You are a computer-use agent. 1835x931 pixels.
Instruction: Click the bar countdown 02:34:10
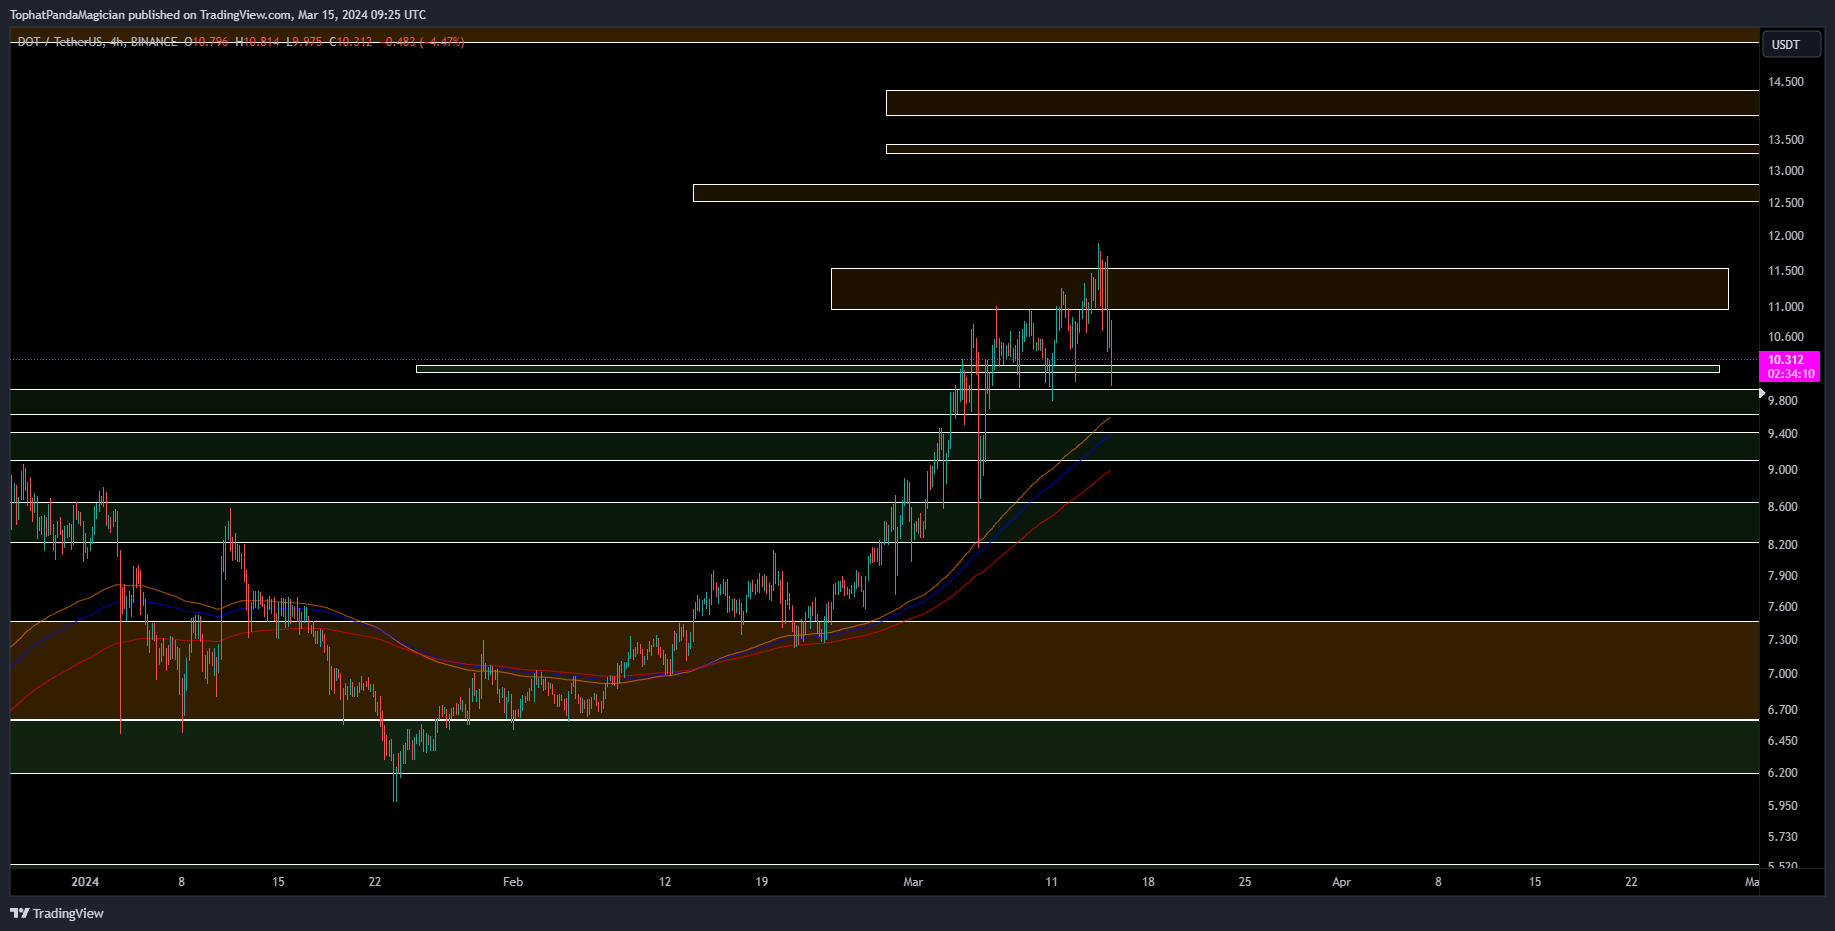(x=1790, y=374)
